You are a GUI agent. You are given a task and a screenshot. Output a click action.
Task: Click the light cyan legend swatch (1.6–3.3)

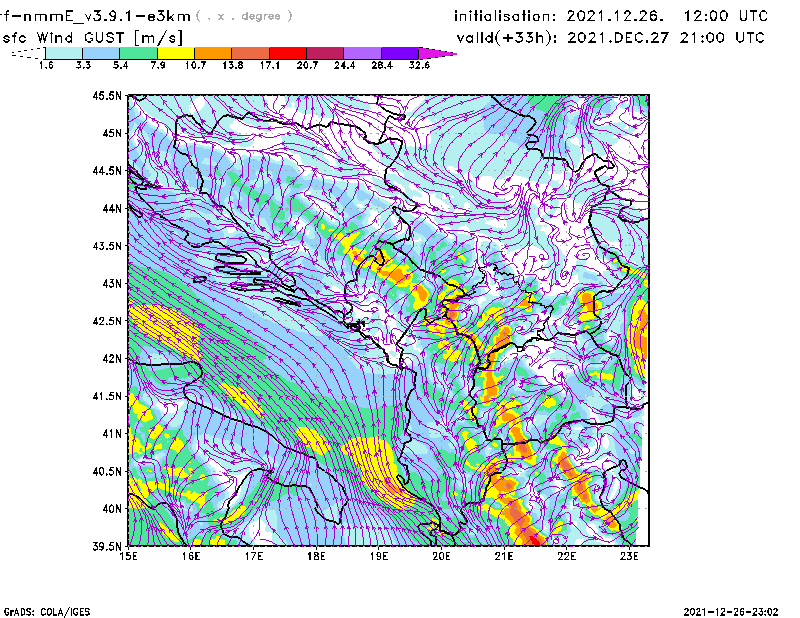(64, 53)
